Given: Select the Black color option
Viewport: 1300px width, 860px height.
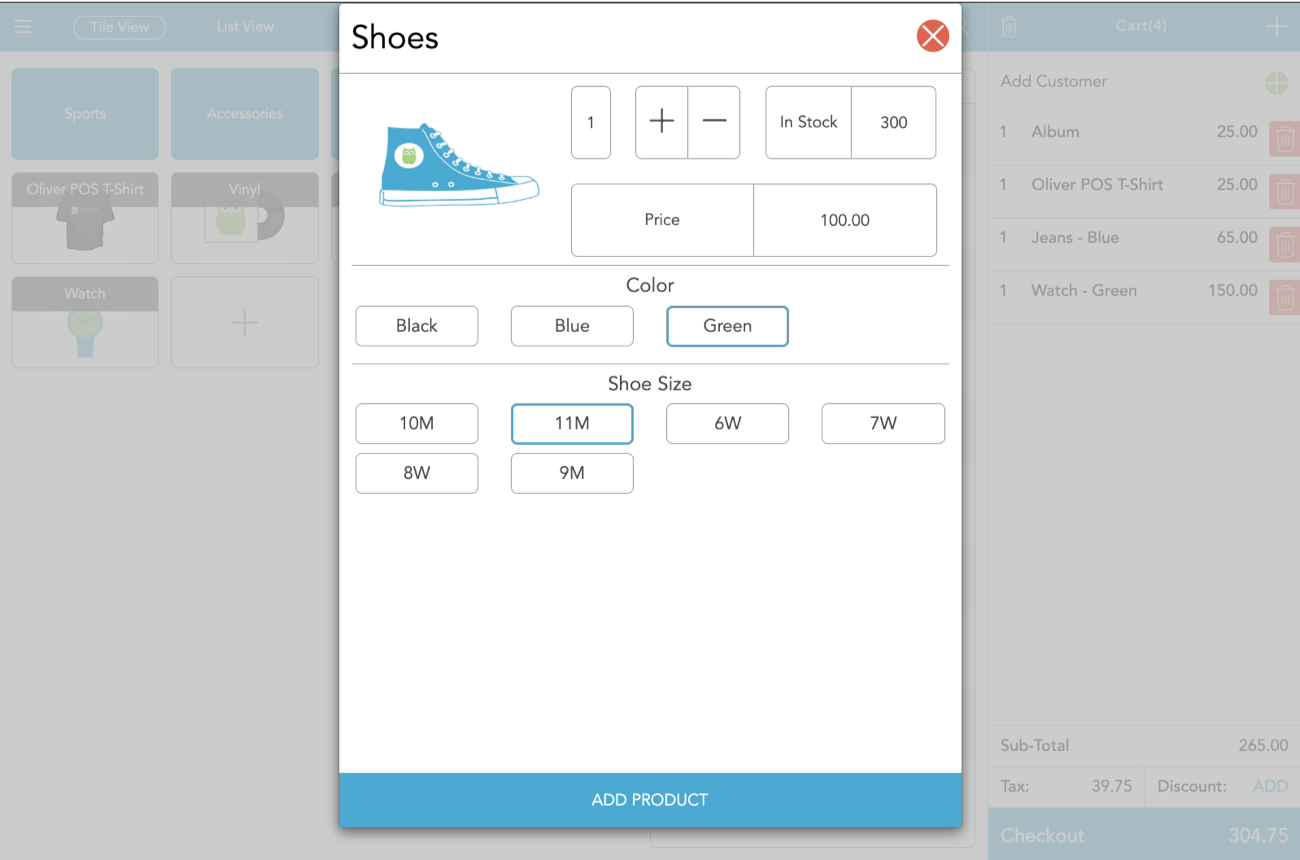Looking at the screenshot, I should click(x=417, y=326).
